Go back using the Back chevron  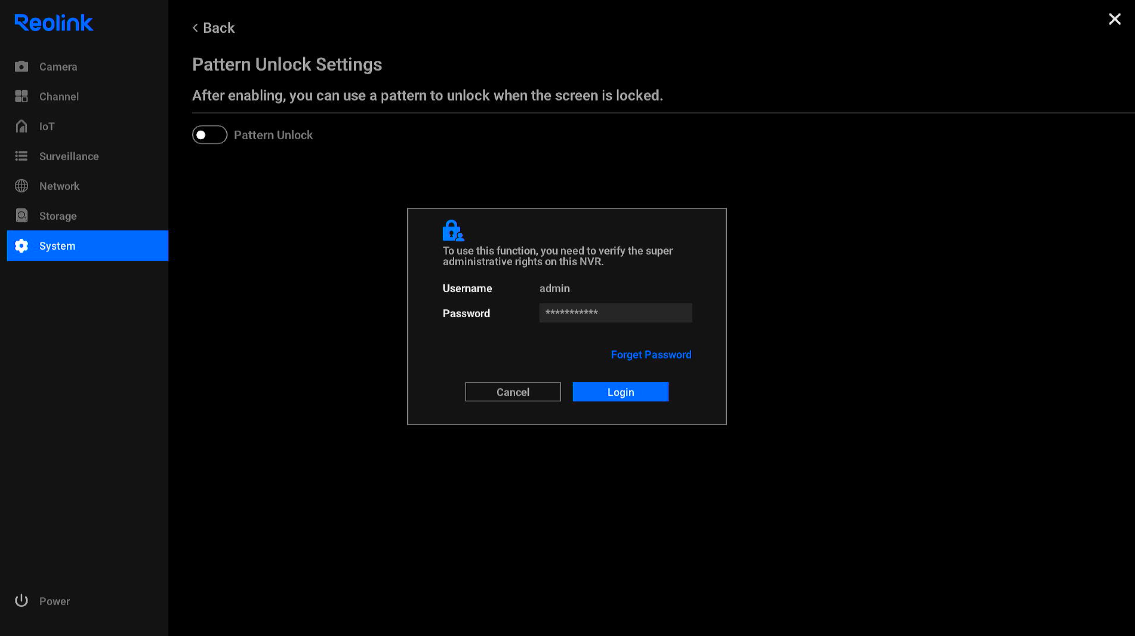[195, 28]
